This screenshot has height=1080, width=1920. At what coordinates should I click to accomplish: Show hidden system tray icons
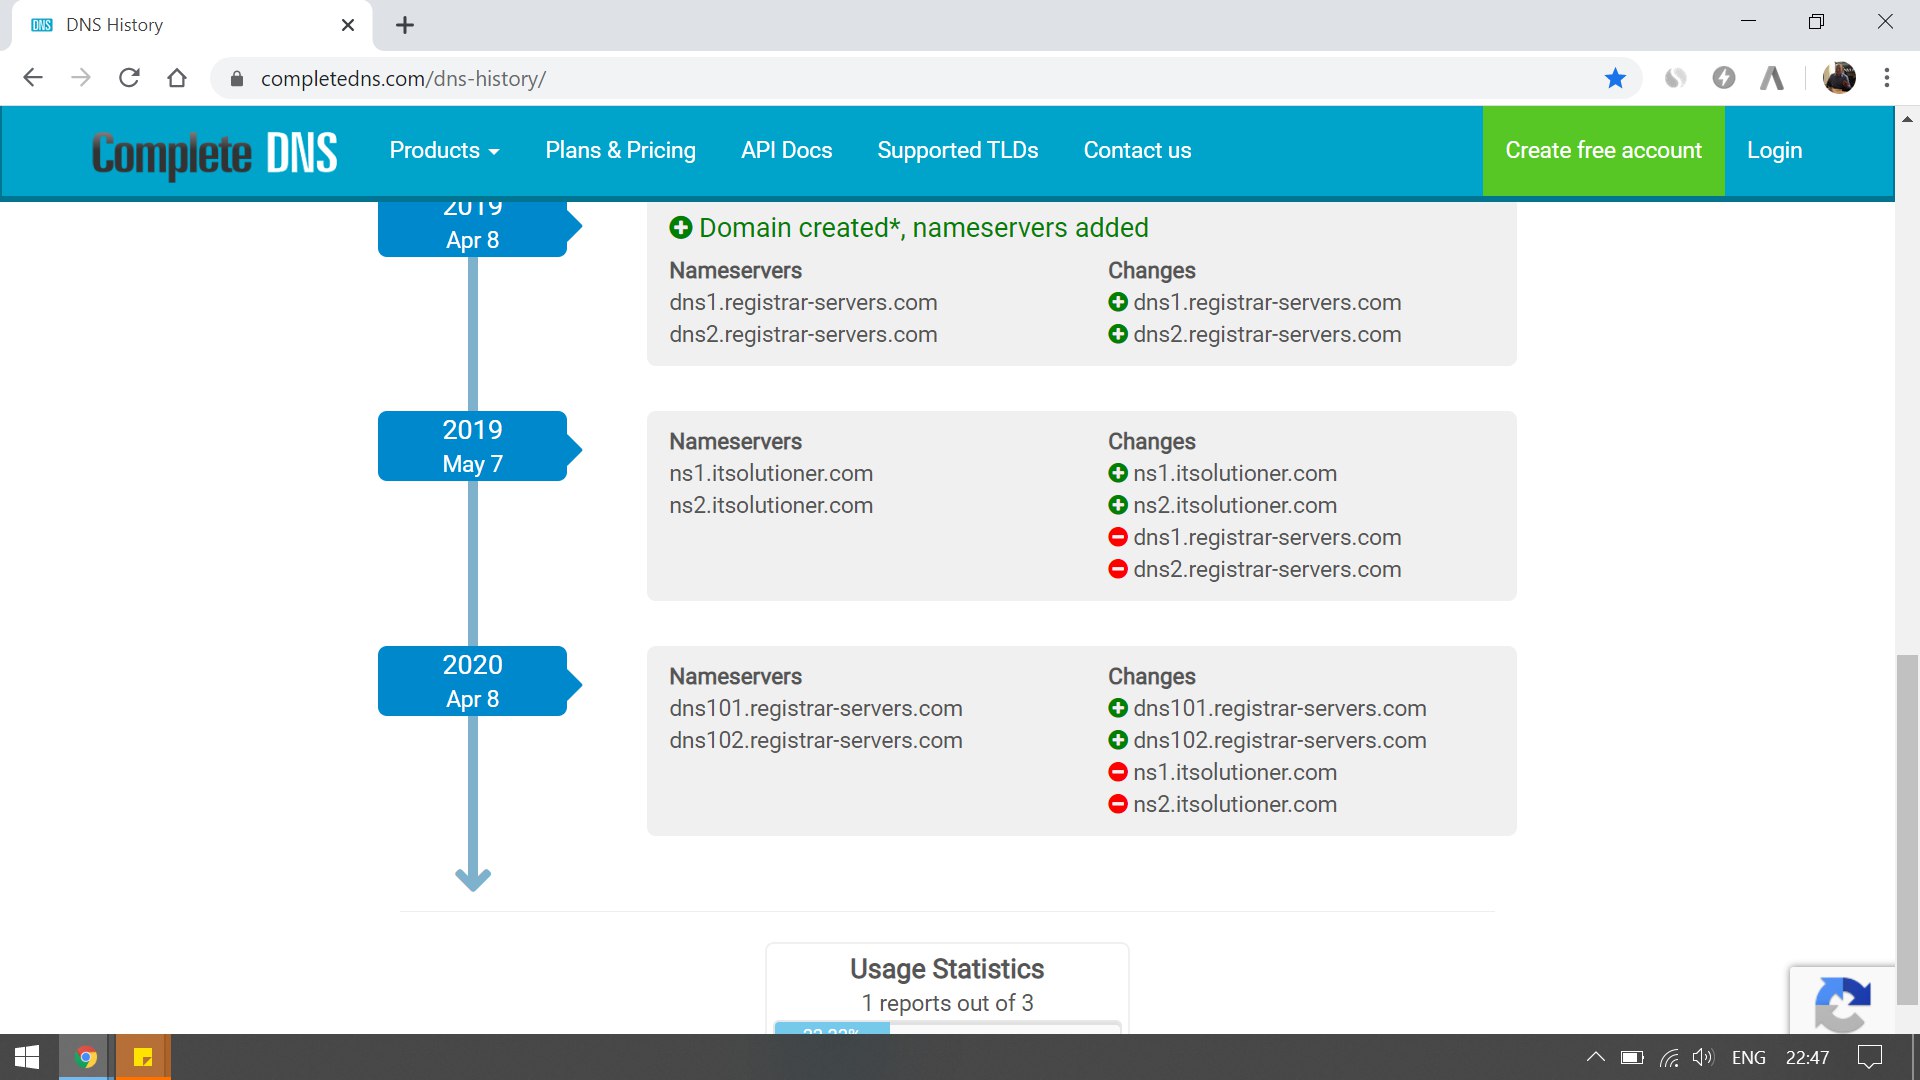coord(1595,1057)
